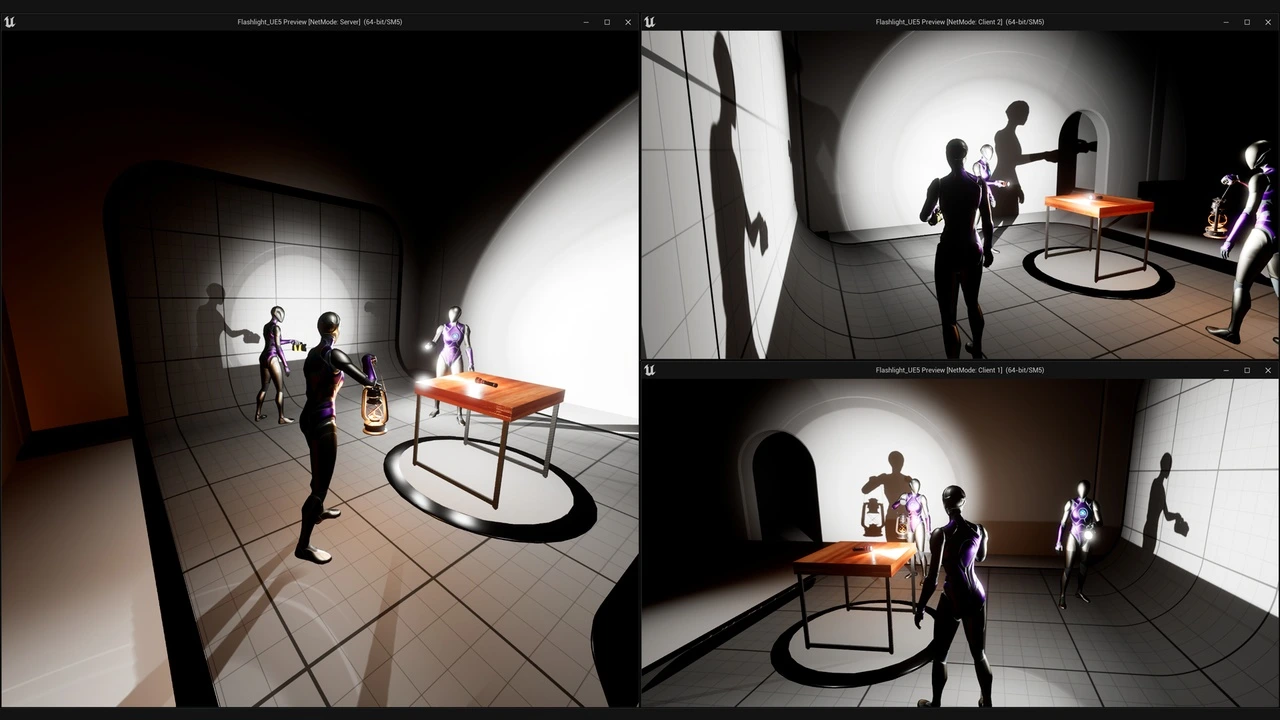Click the Unreal logo in Client 1 window

click(x=650, y=370)
